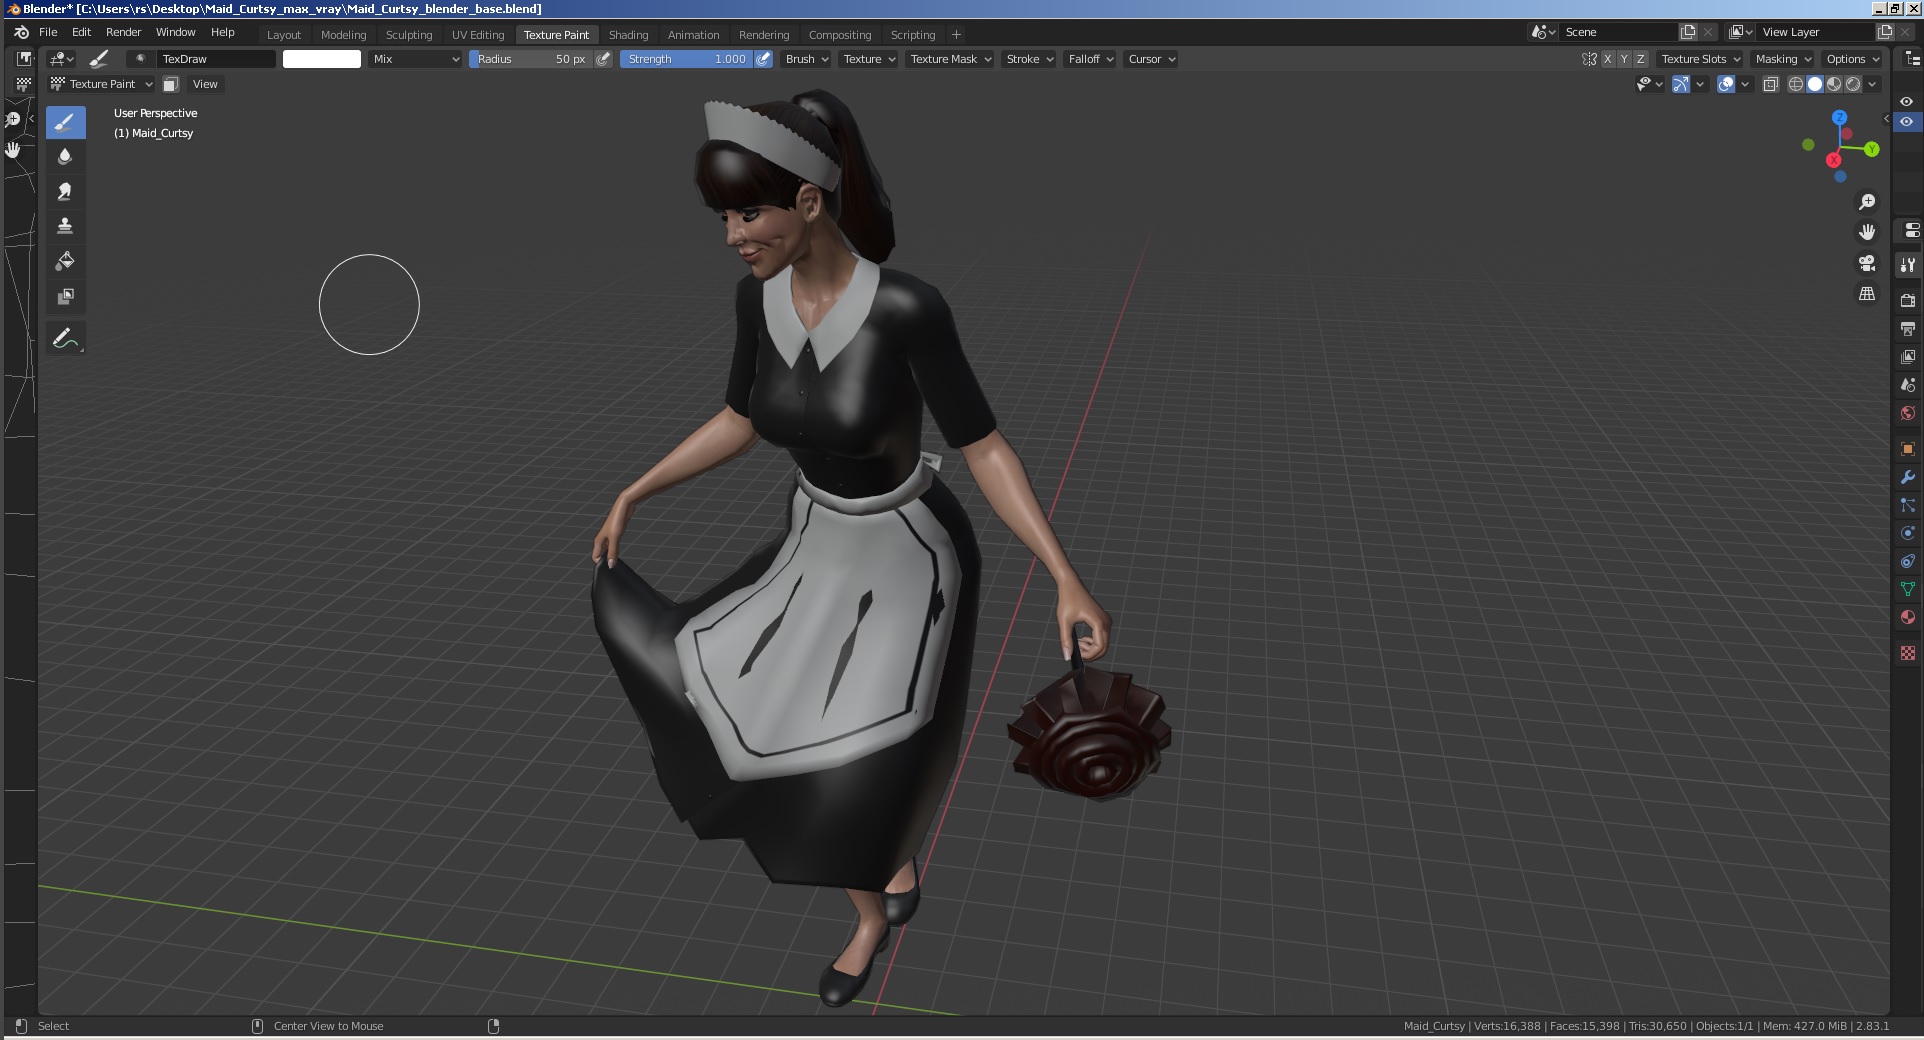
Task: Toggle camera view gizmo icon
Action: [1866, 263]
